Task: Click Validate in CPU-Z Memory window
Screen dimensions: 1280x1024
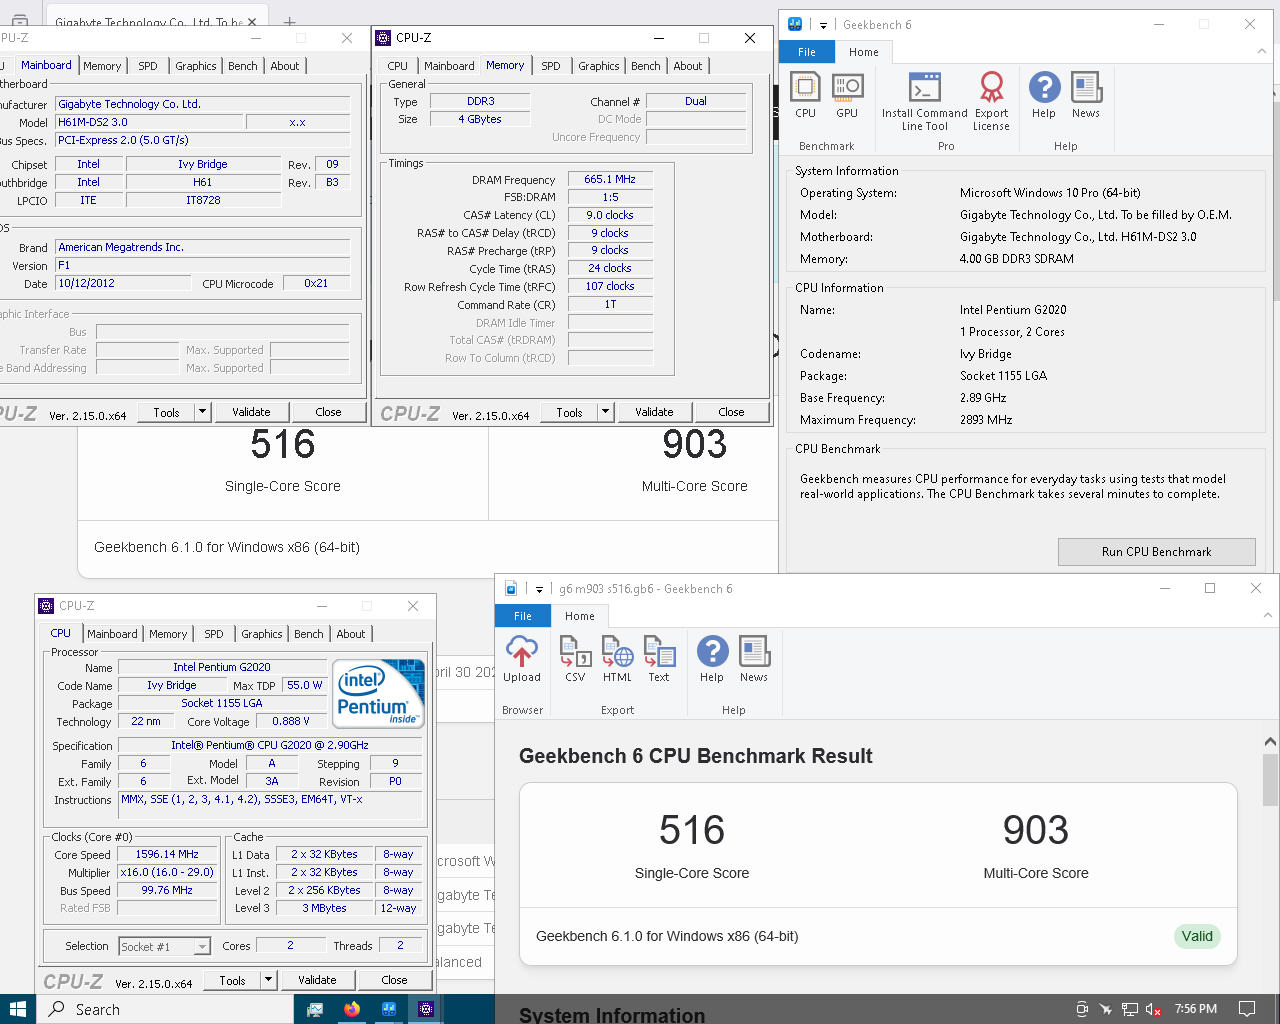Action: pos(654,412)
